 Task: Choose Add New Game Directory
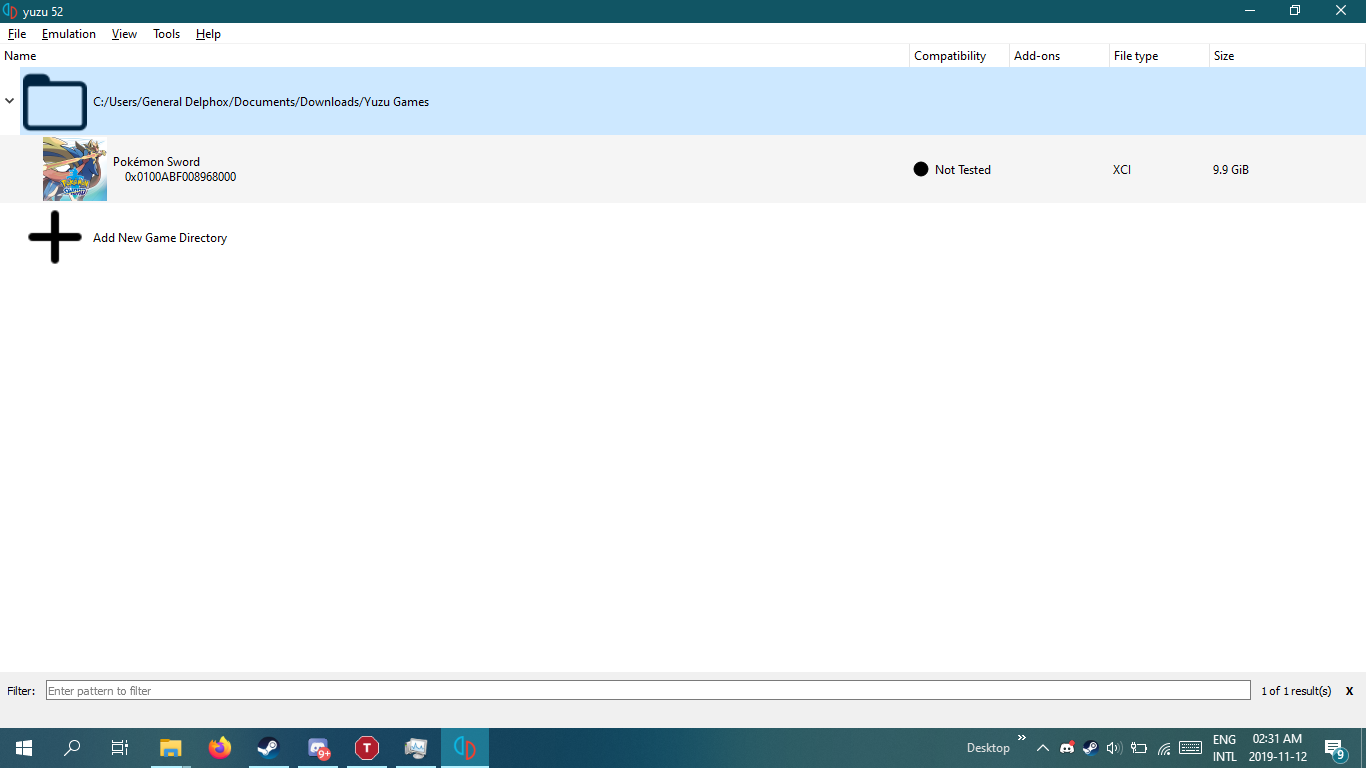pos(160,238)
